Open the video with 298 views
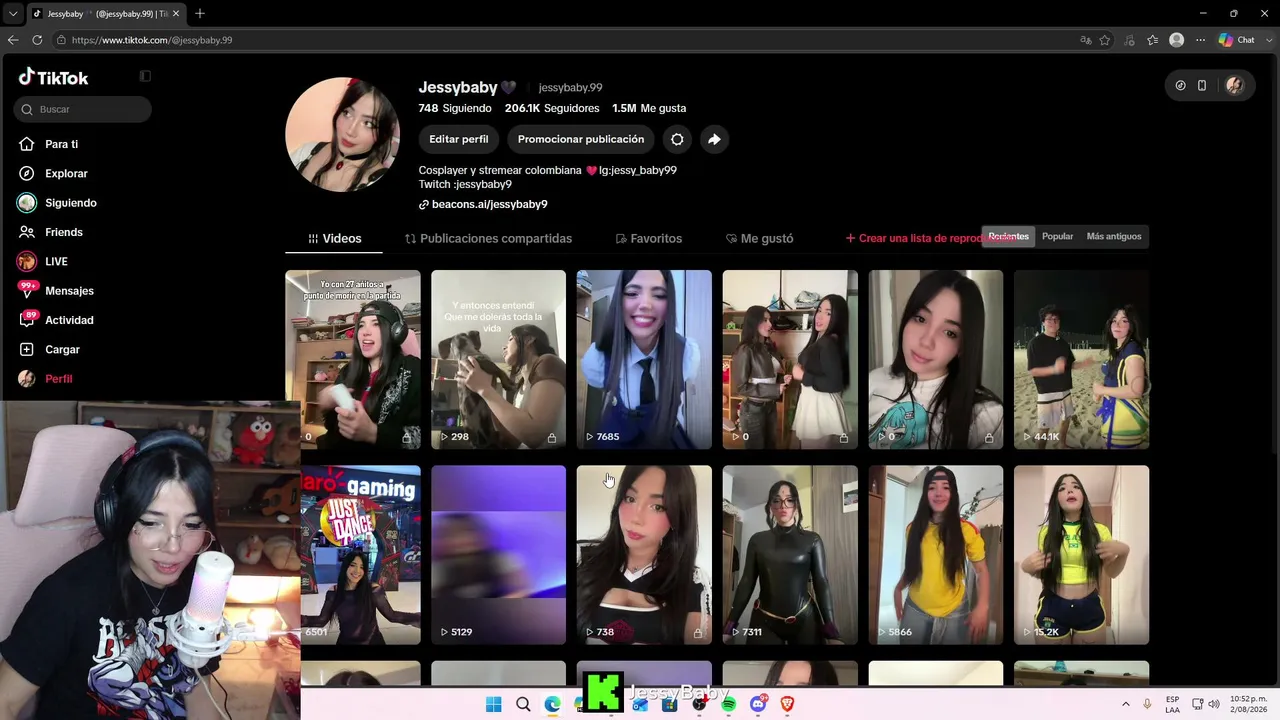The width and height of the screenshot is (1280, 720). click(x=498, y=359)
